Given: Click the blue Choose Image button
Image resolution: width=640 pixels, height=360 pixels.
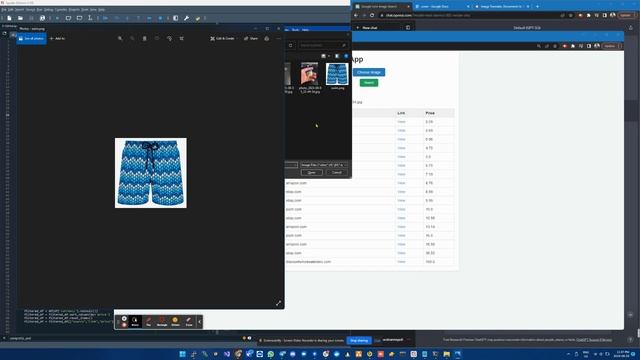Looking at the screenshot, I should [x=369, y=72].
